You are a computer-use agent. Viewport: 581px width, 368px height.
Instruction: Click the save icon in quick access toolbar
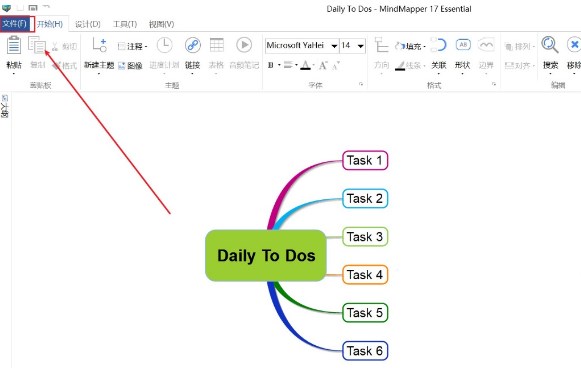tap(33, 7)
